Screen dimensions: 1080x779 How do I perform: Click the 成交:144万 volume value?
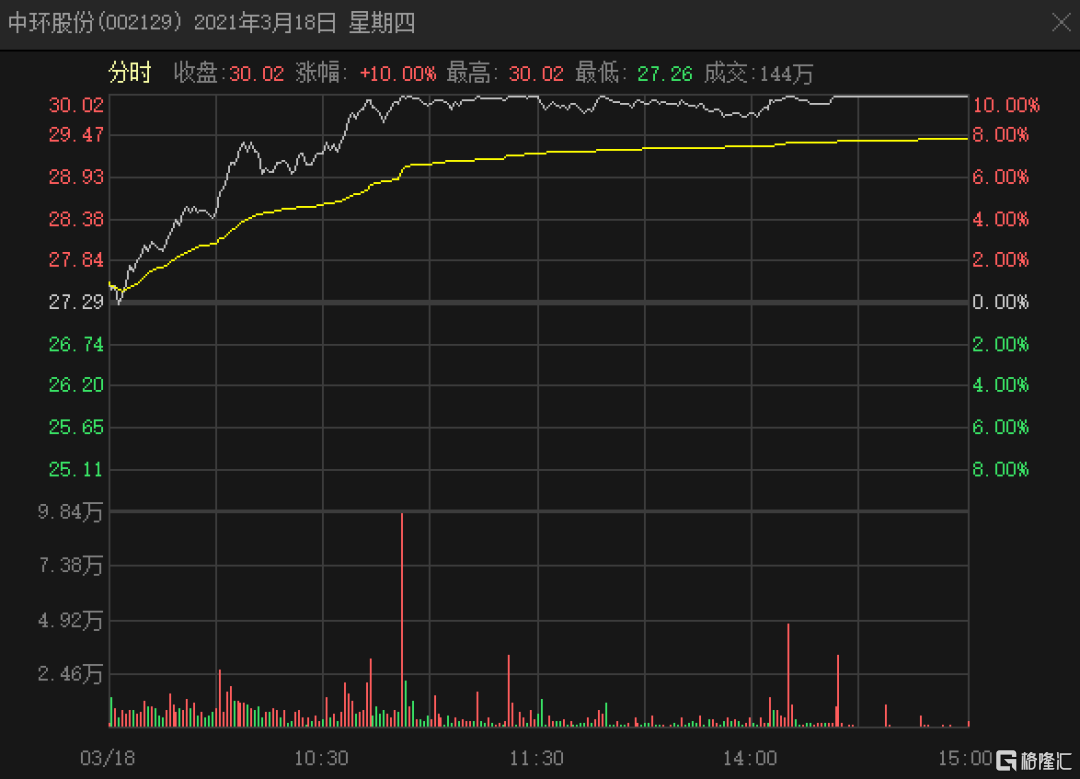tap(786, 73)
